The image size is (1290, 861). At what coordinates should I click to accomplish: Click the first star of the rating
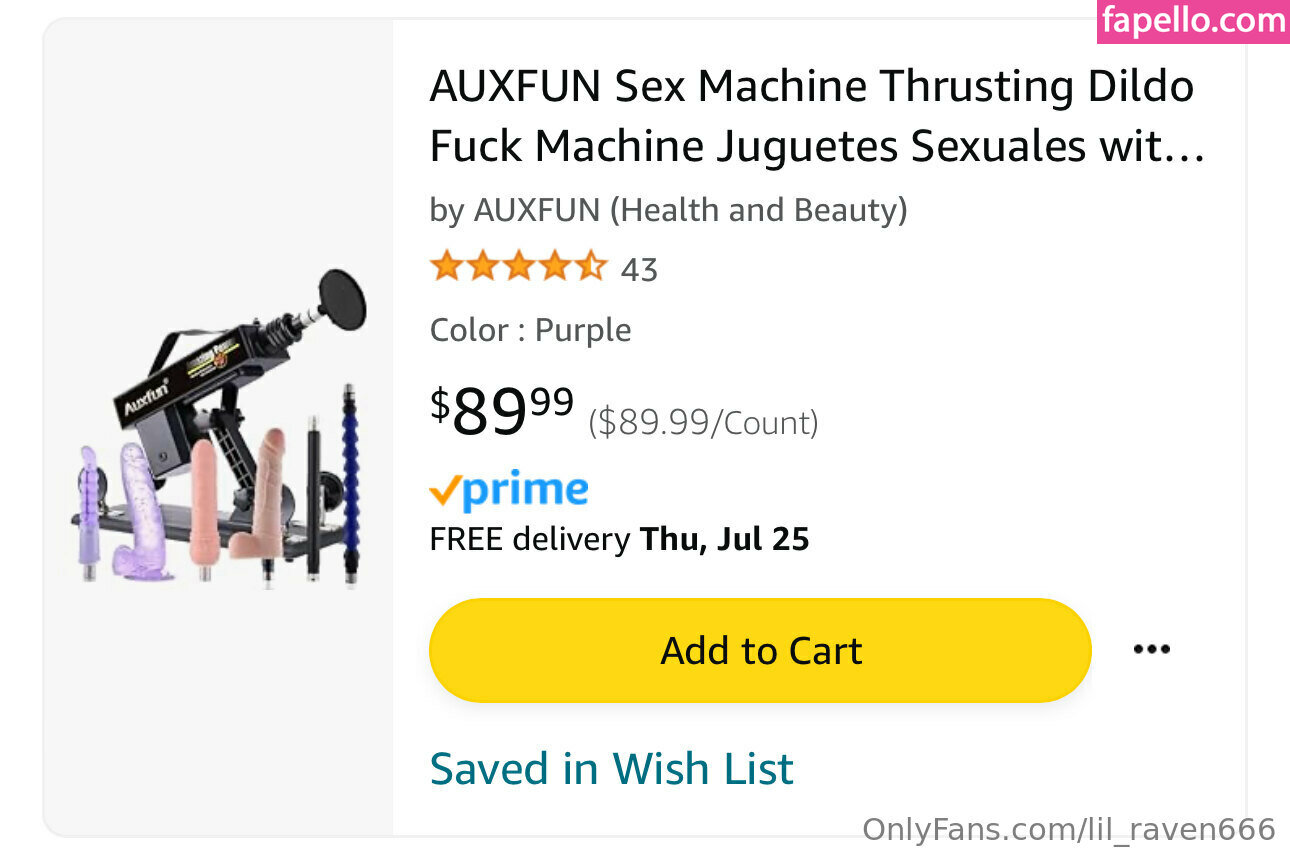tap(446, 267)
